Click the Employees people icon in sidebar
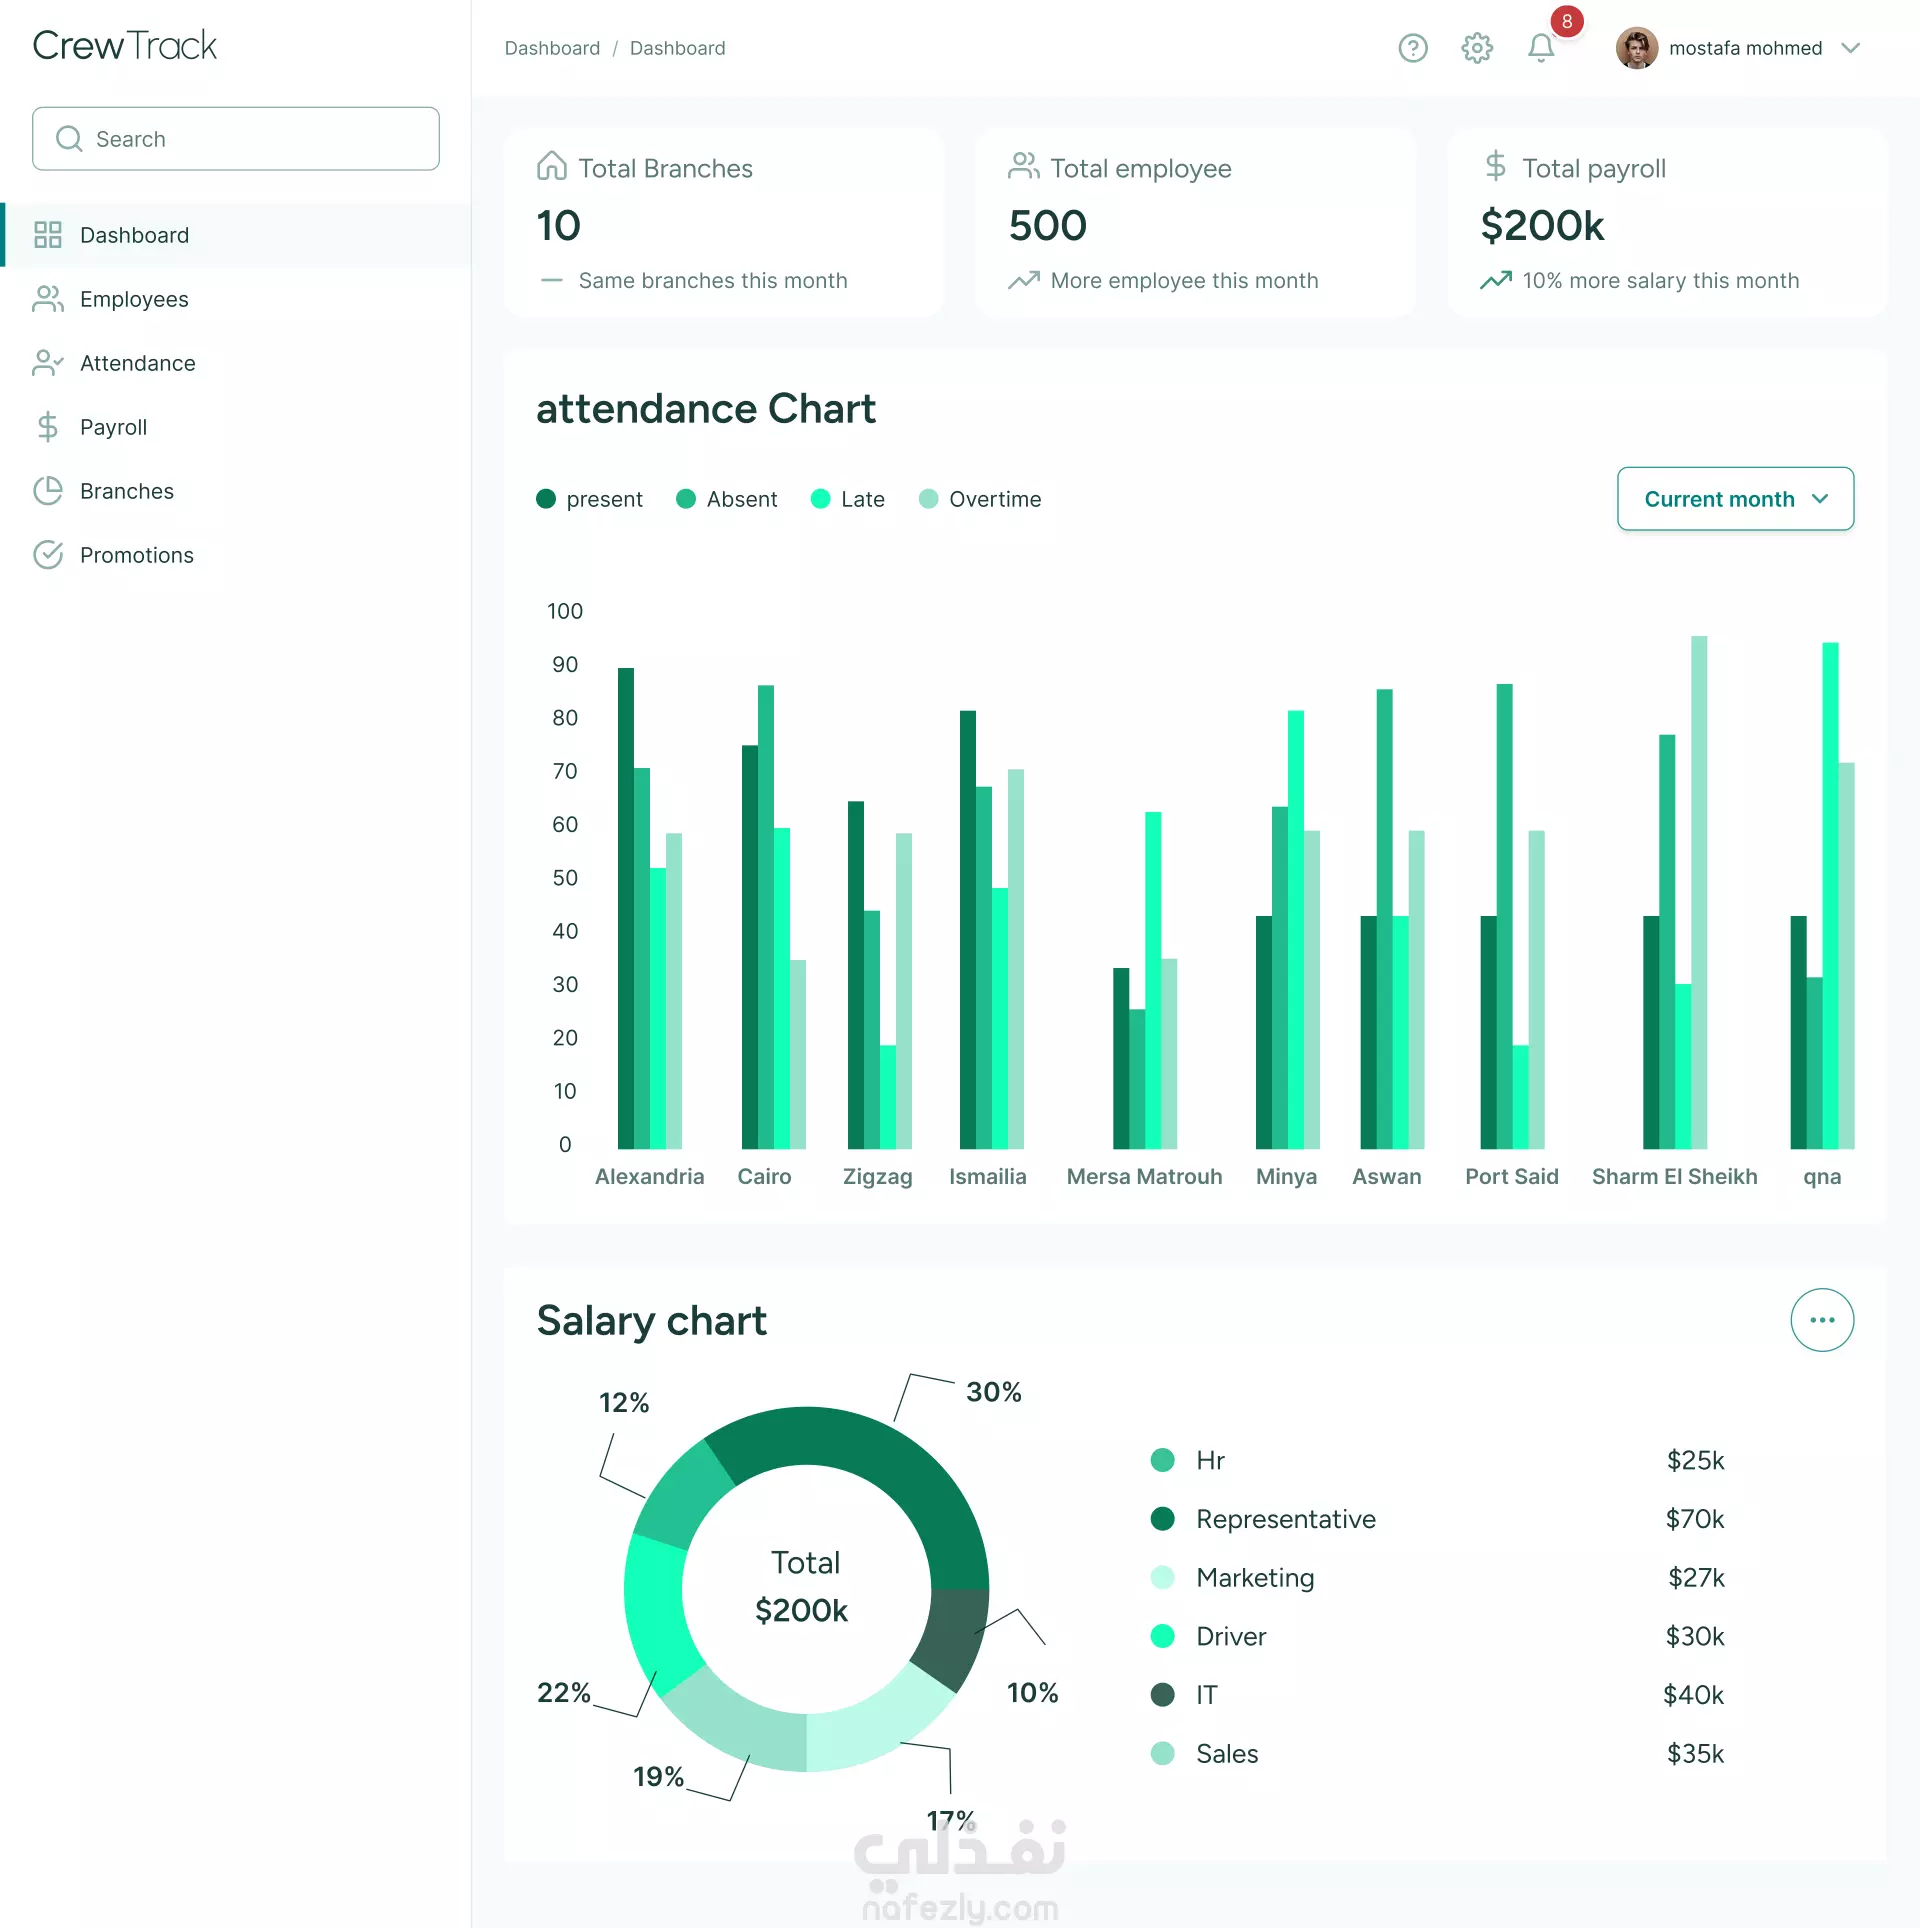The image size is (1920, 1928). pyautogui.click(x=47, y=299)
